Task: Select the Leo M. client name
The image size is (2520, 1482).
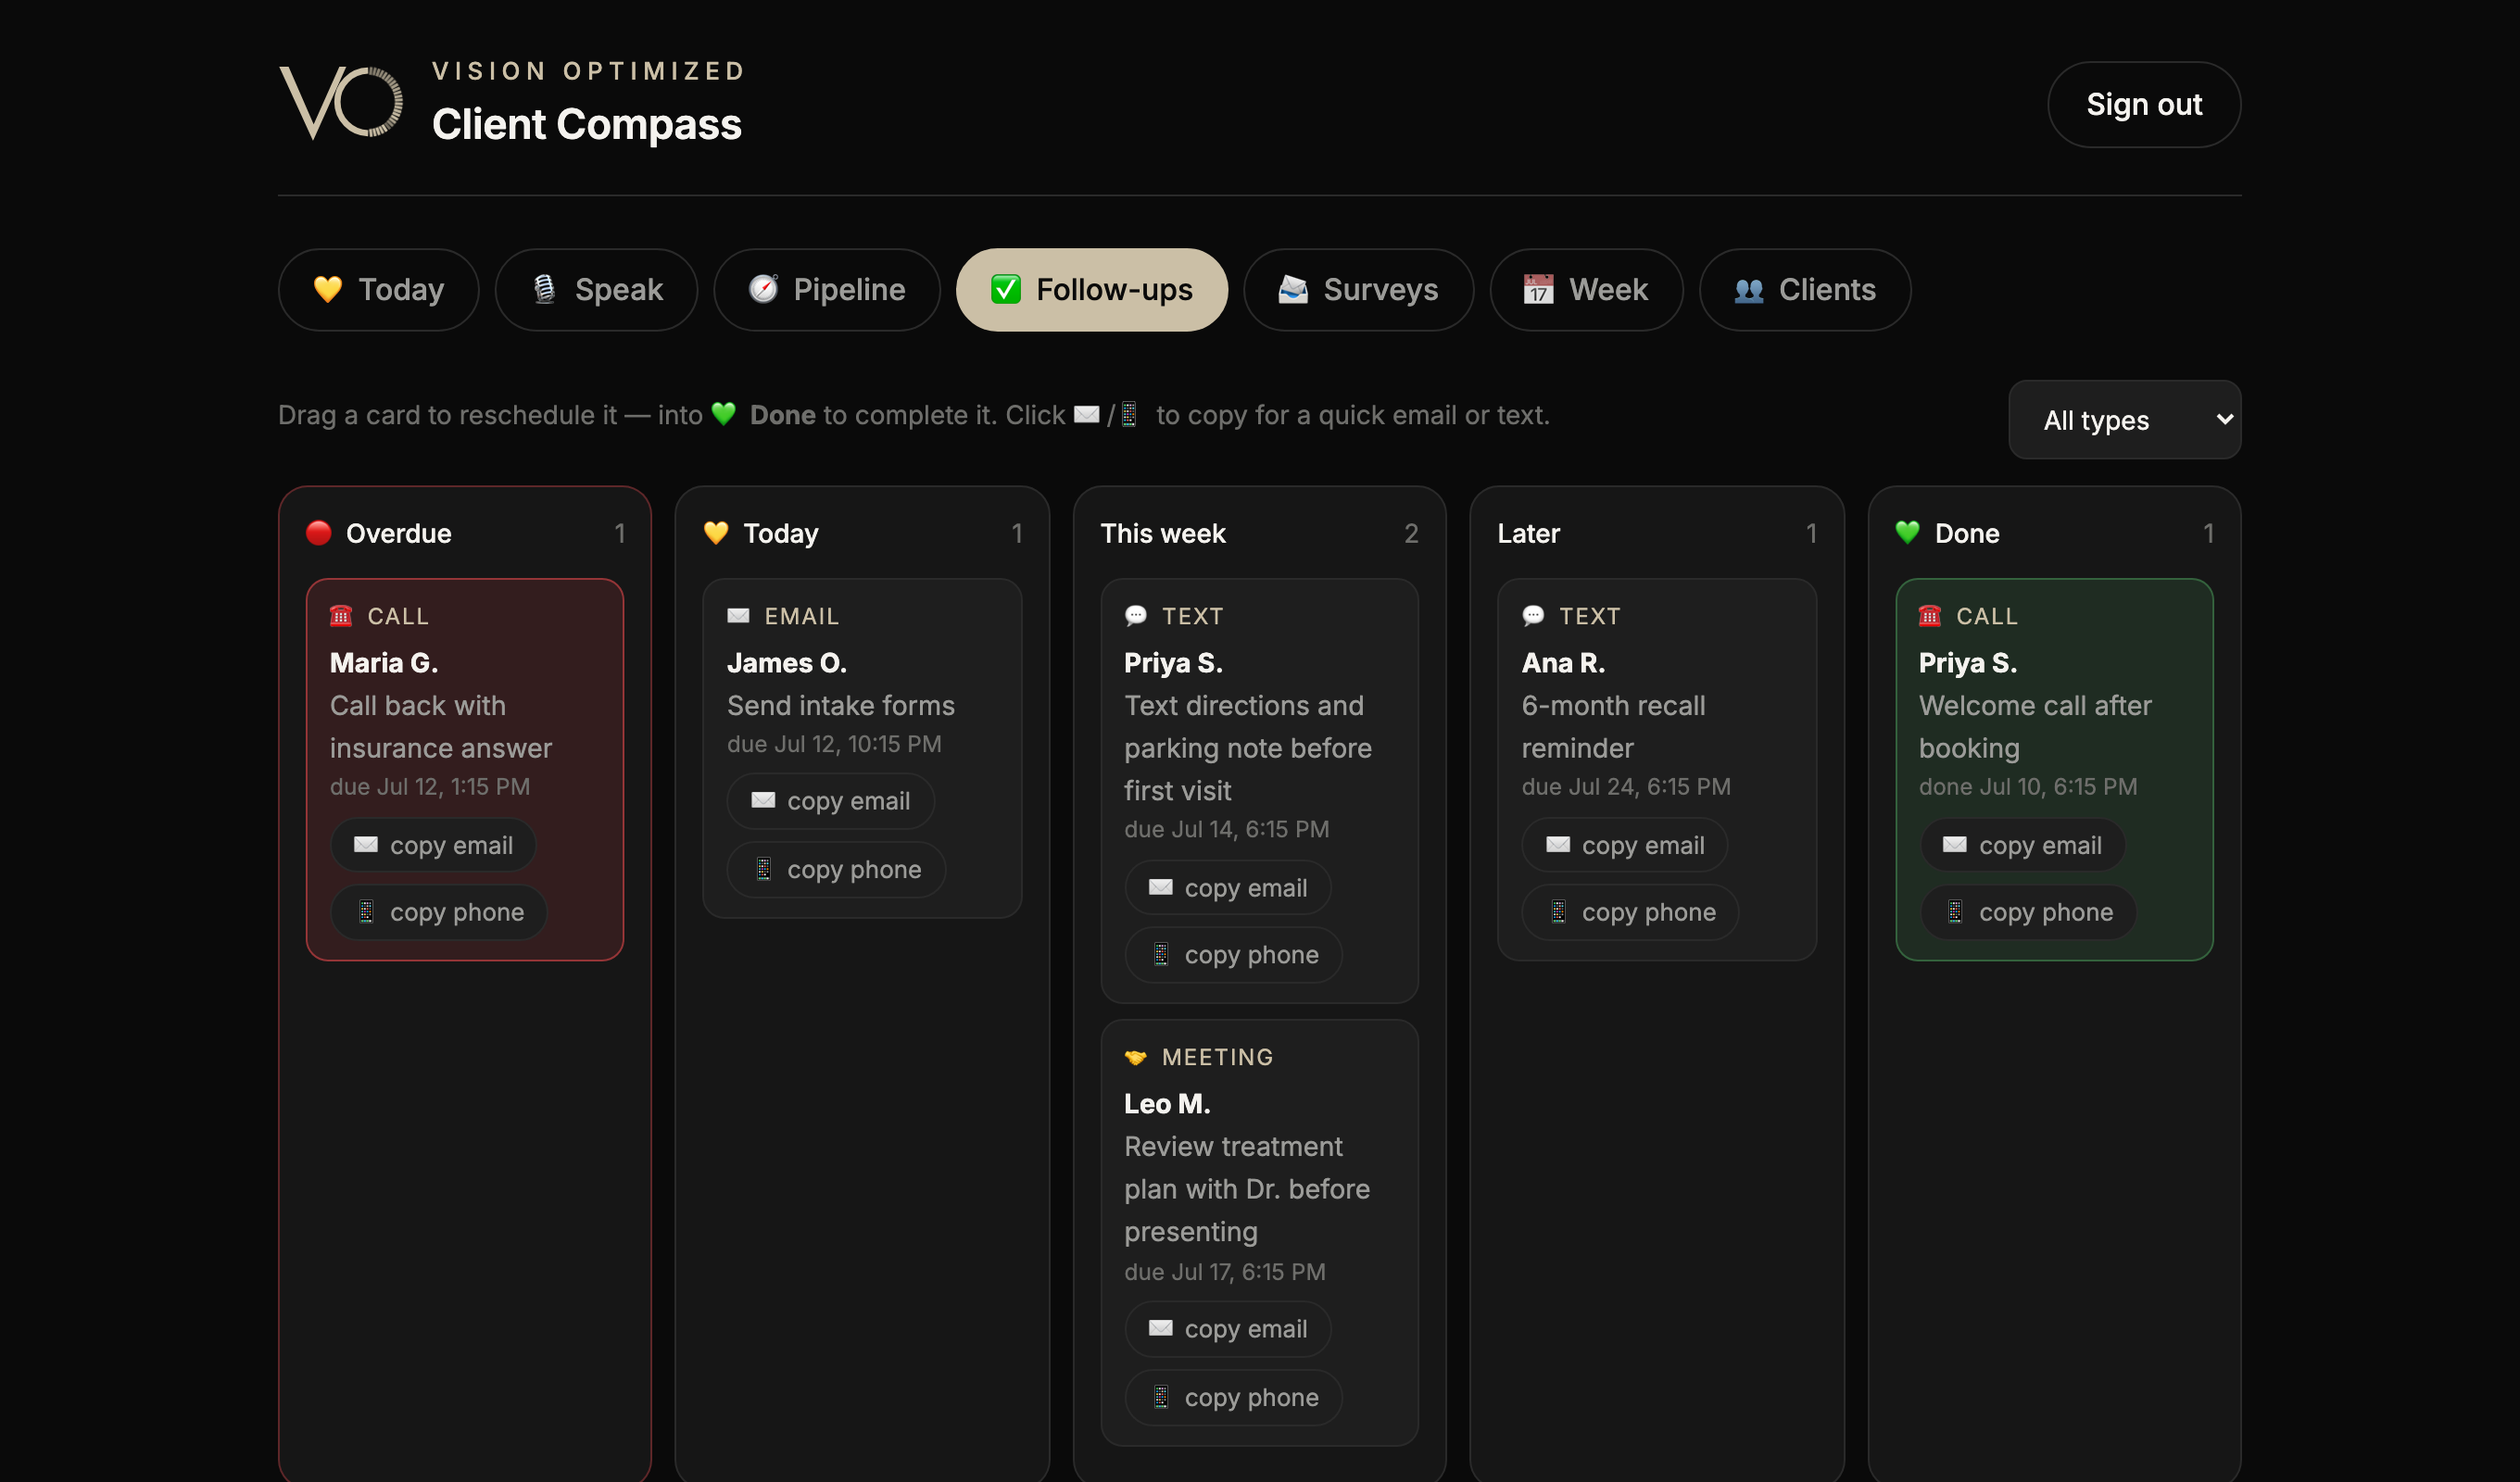Action: [x=1167, y=1103]
